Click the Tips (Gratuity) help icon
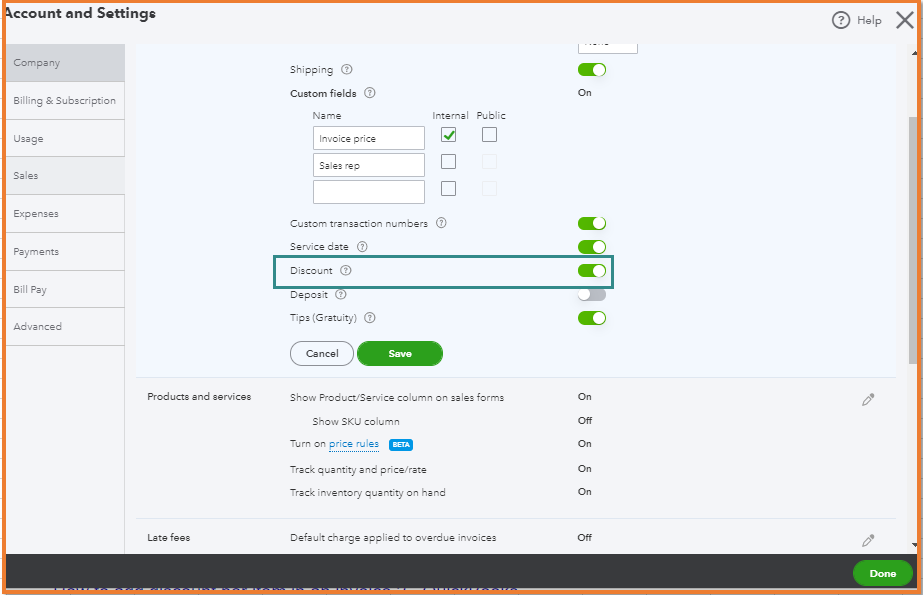923x595 pixels. (x=370, y=318)
